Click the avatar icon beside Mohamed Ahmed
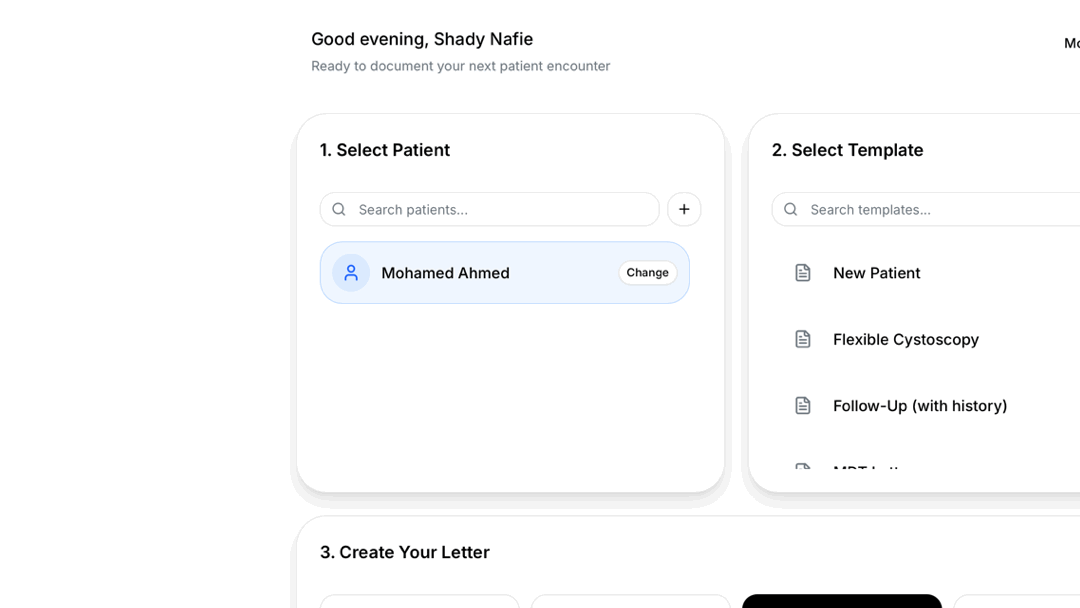Viewport: 1080px width, 608px height. tap(351, 273)
